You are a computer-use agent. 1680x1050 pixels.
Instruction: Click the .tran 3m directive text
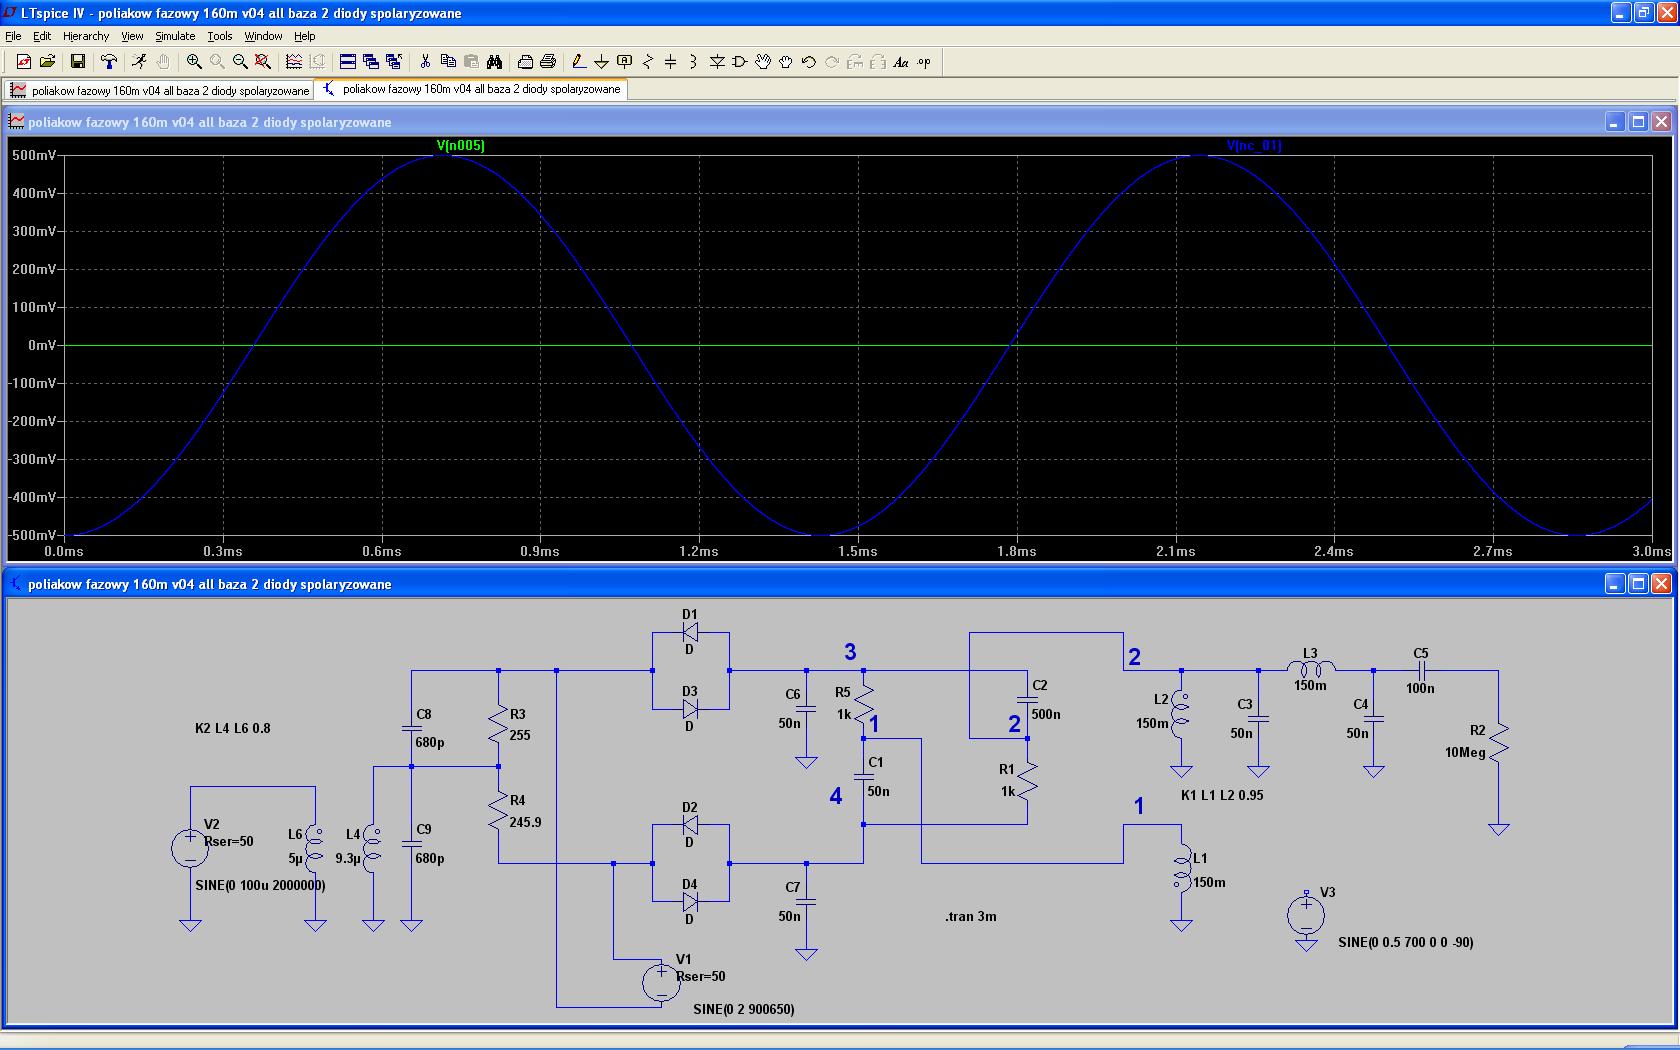pos(970,916)
